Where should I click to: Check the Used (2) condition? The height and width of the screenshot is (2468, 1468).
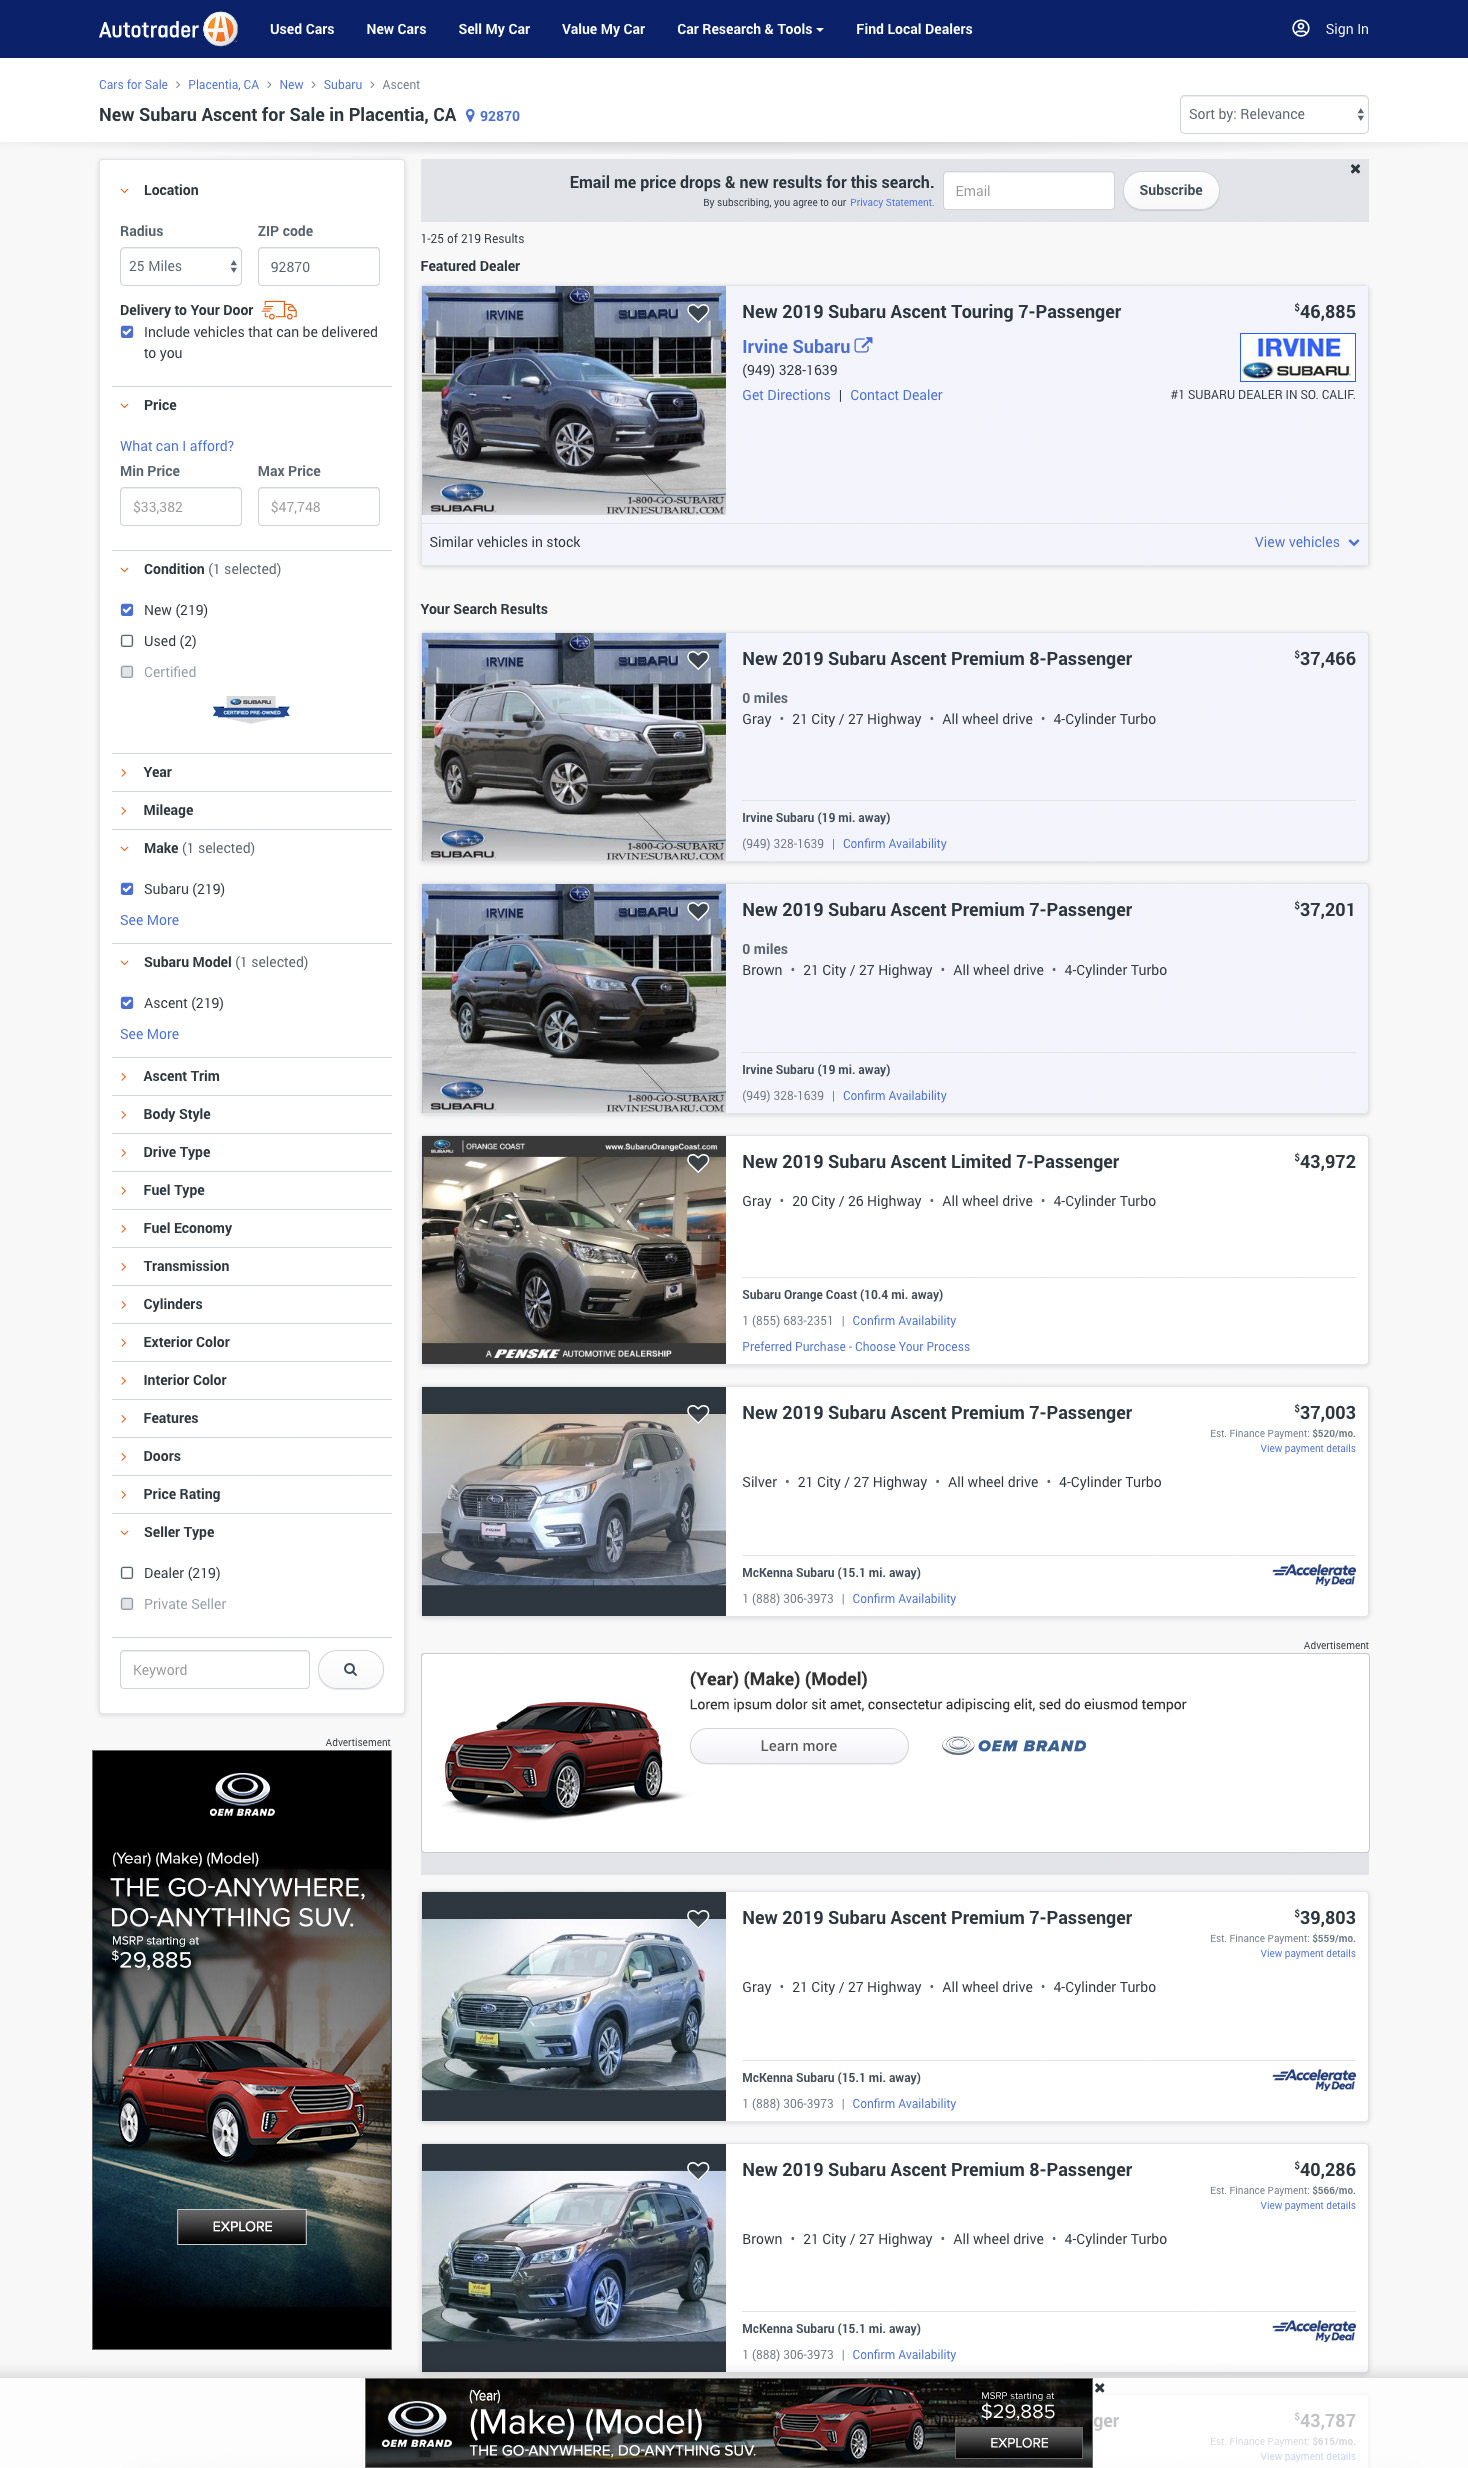click(127, 641)
